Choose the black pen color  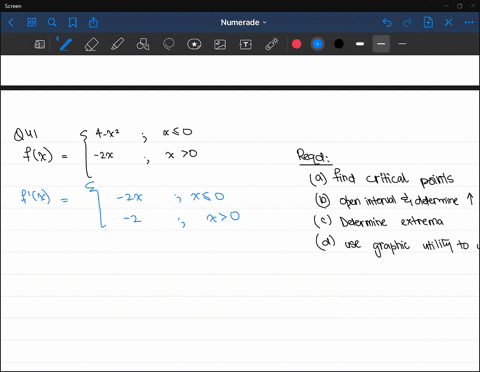click(339, 44)
